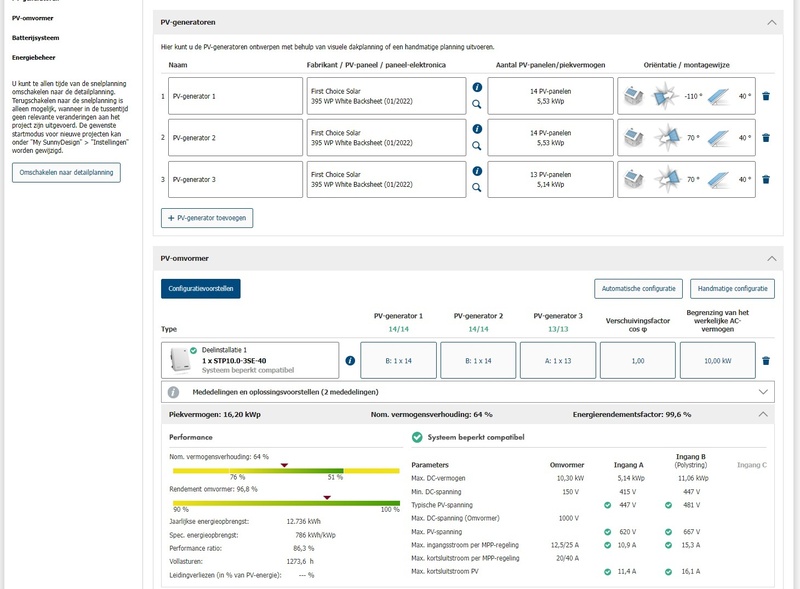Open Batterijsysteem in the sidebar
This screenshot has width=800, height=589.
tap(35, 37)
